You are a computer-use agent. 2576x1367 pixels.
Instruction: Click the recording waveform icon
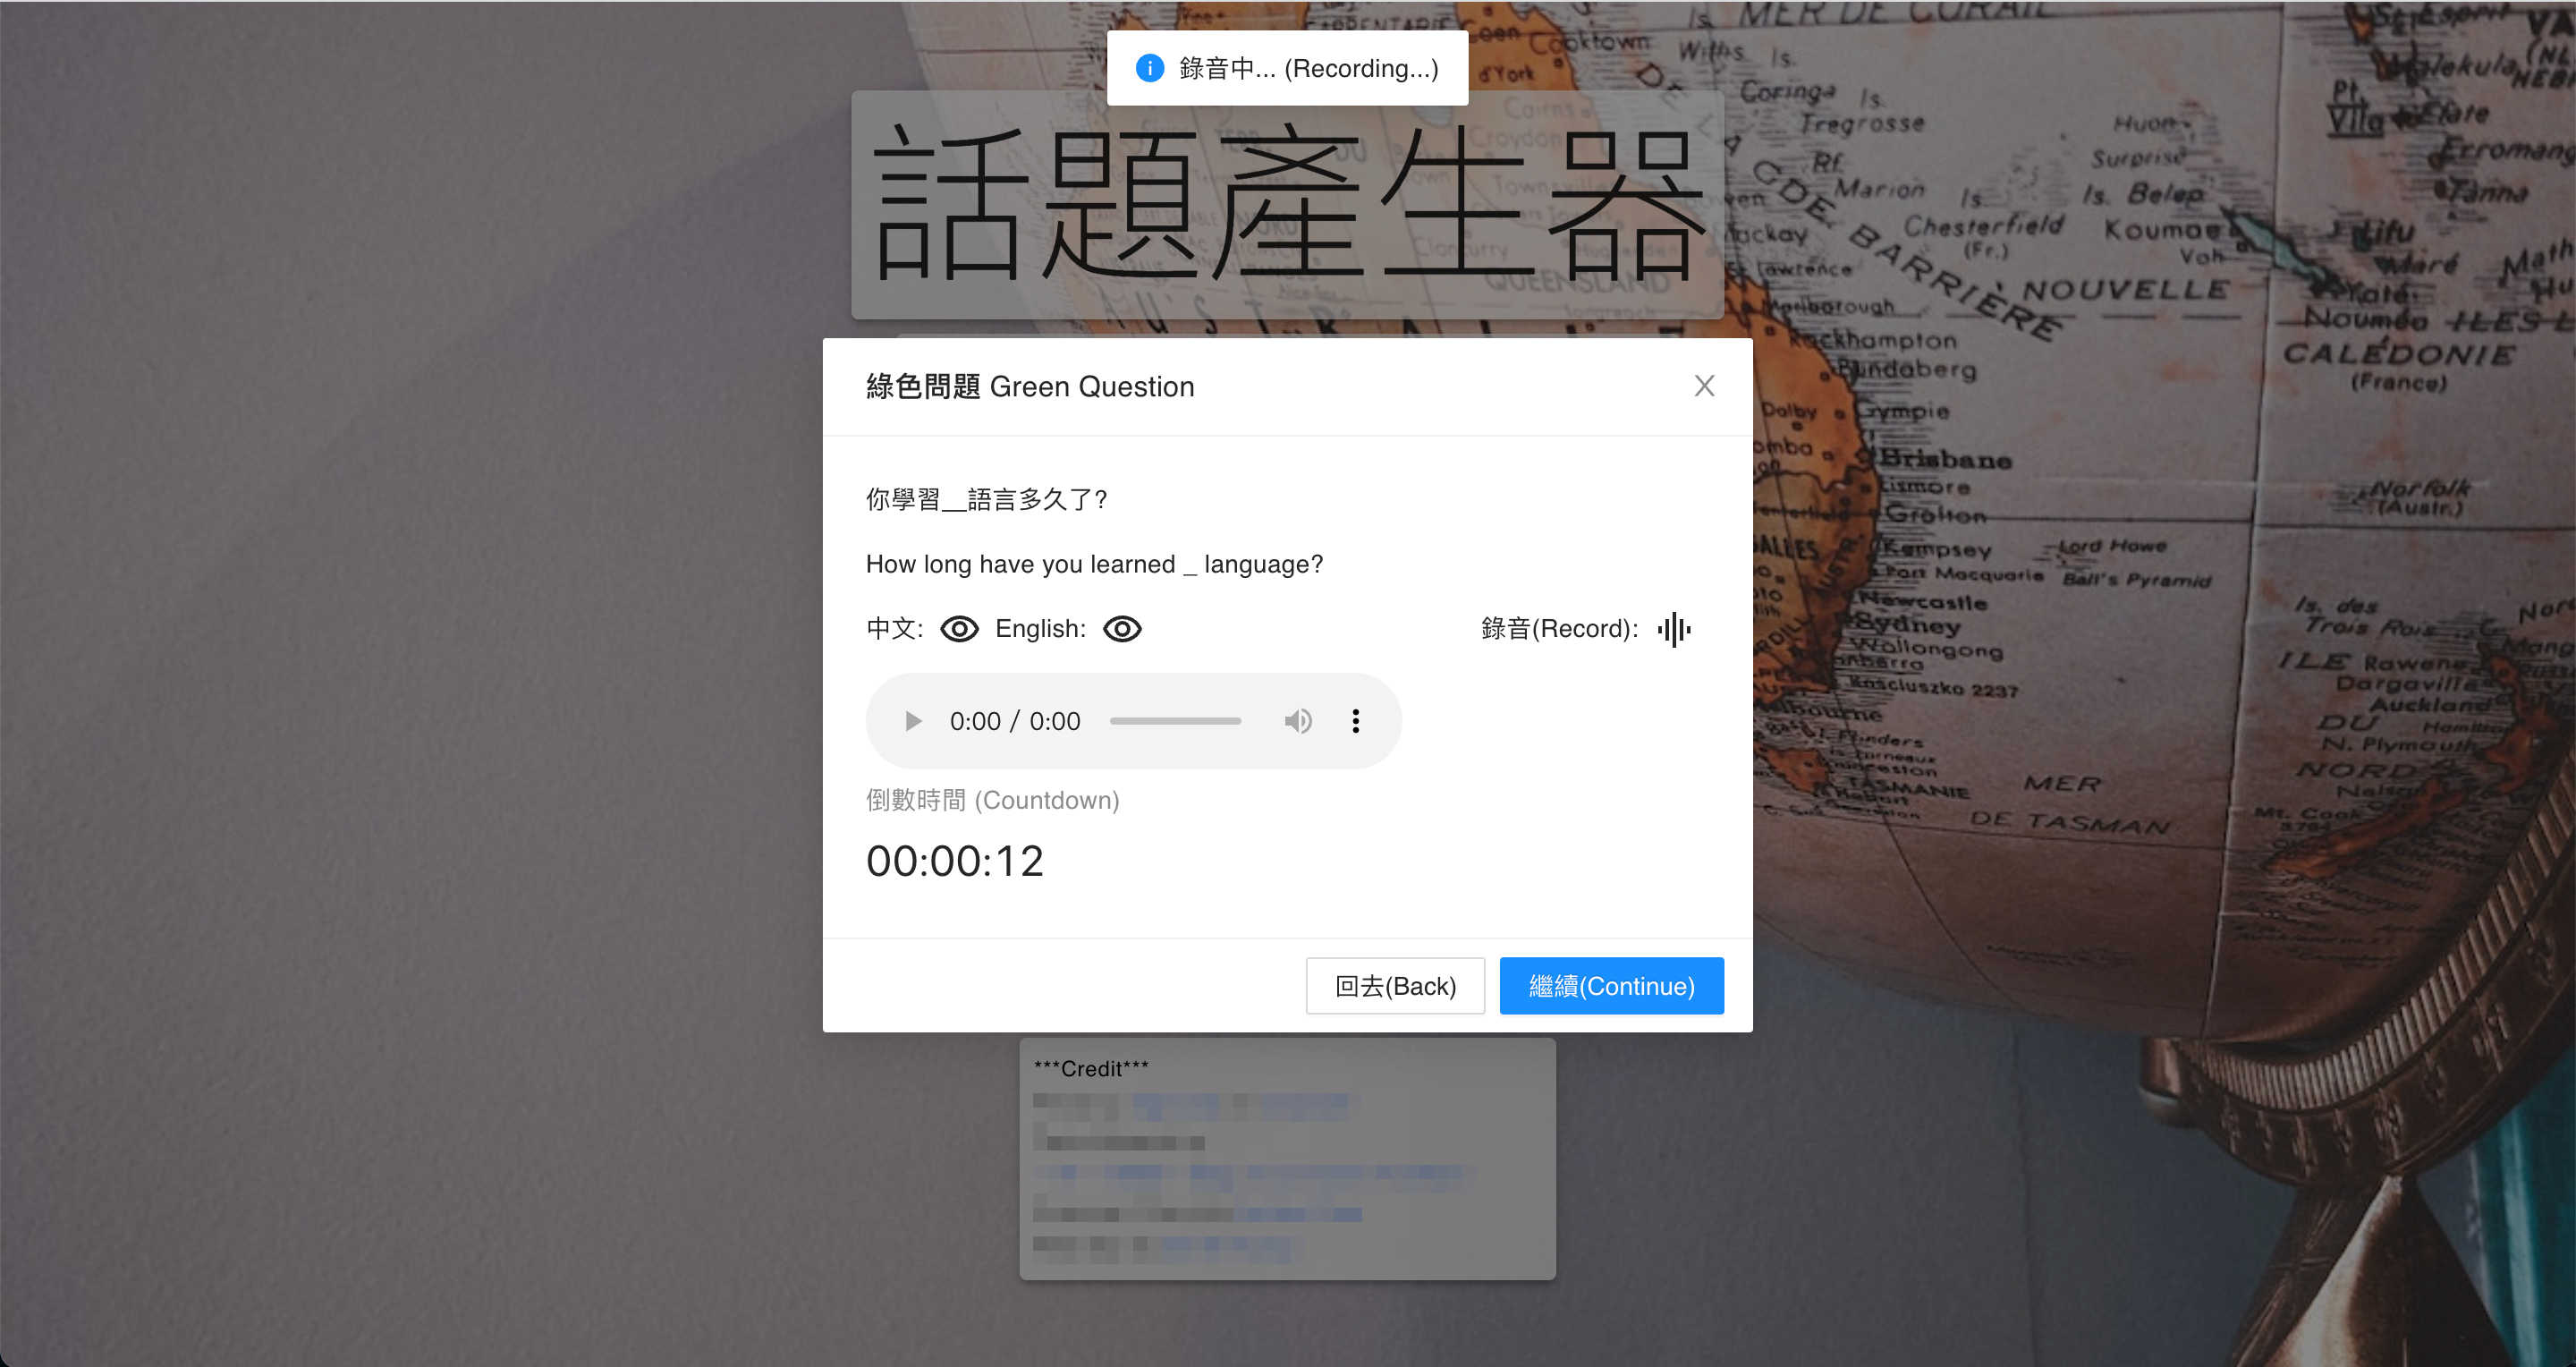pyautogui.click(x=1674, y=629)
